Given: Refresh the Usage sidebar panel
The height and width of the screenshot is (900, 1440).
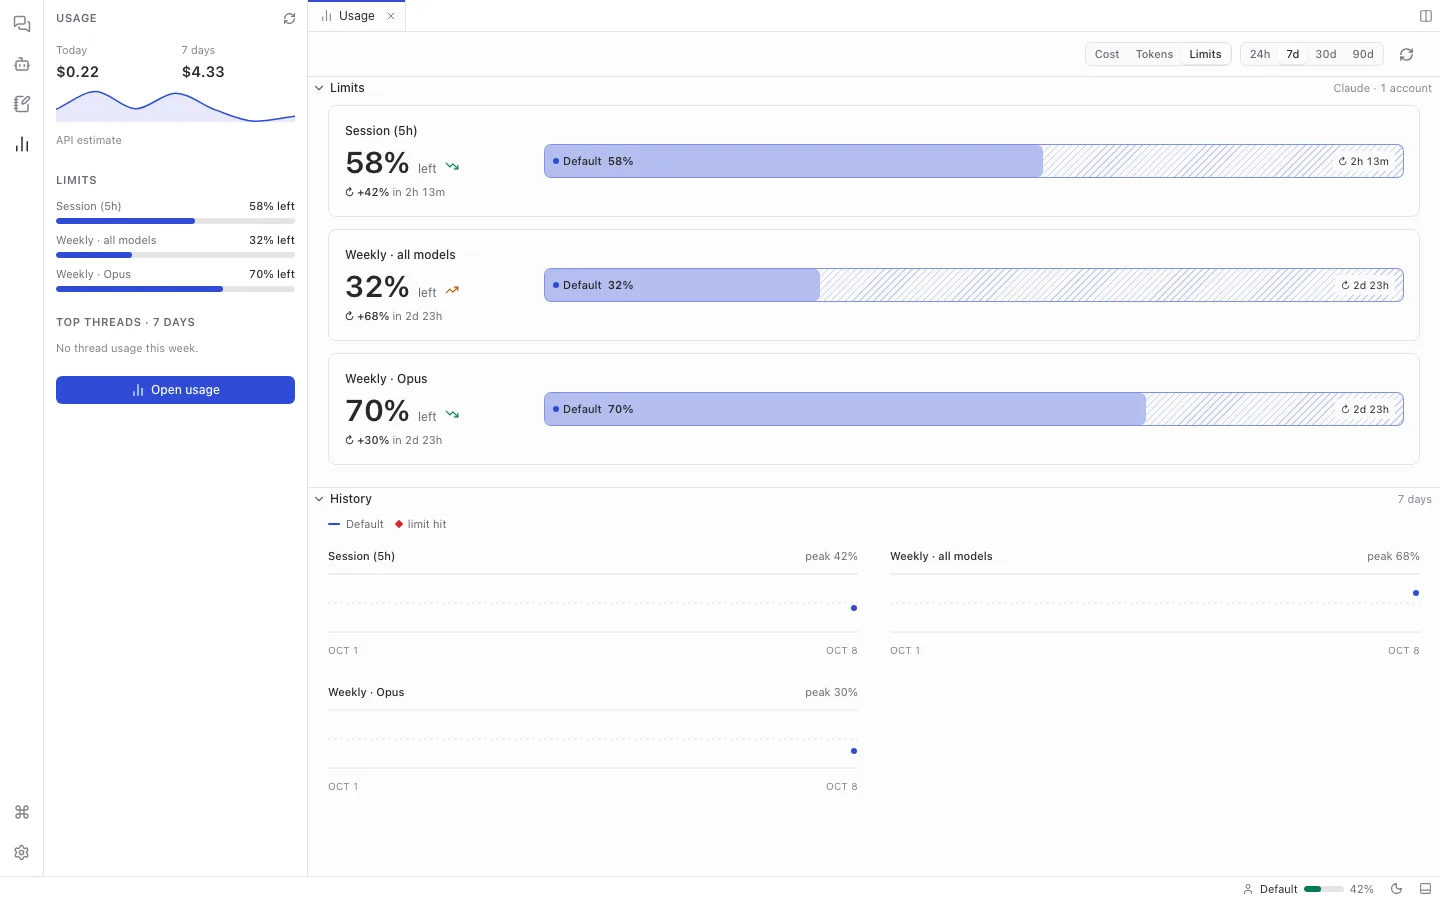Looking at the screenshot, I should click(x=289, y=19).
